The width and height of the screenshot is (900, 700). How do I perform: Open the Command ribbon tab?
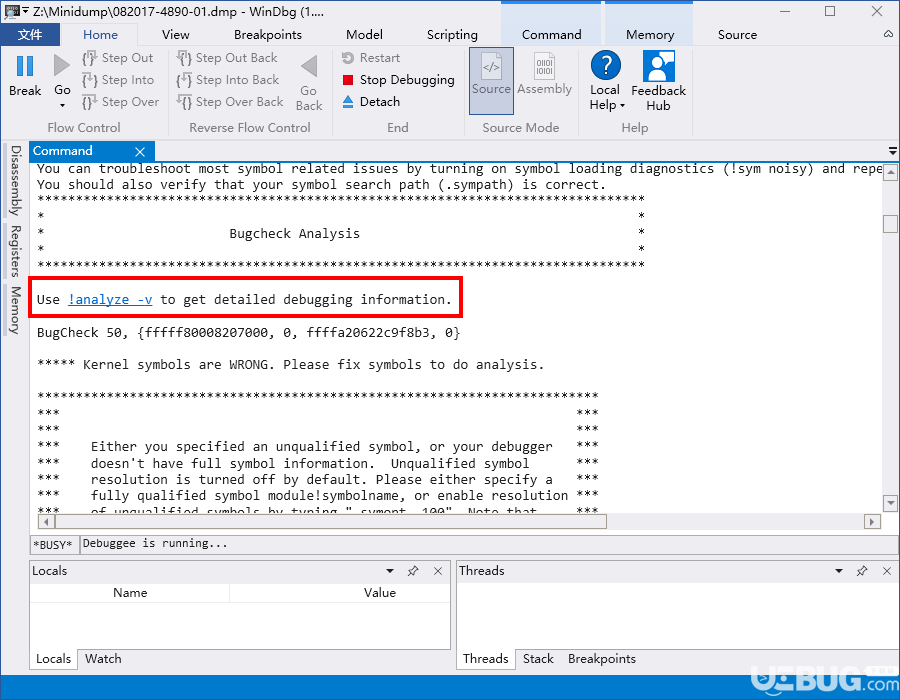click(551, 34)
